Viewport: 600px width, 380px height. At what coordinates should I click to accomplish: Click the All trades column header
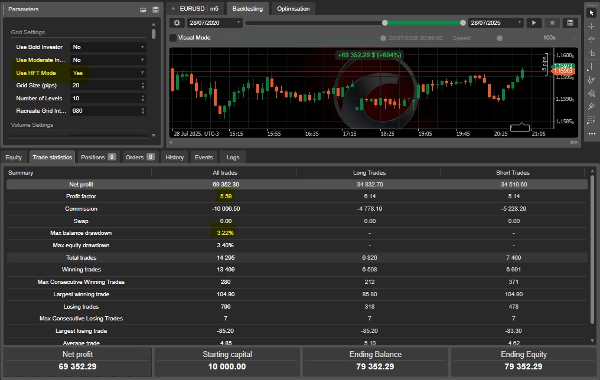coord(225,173)
